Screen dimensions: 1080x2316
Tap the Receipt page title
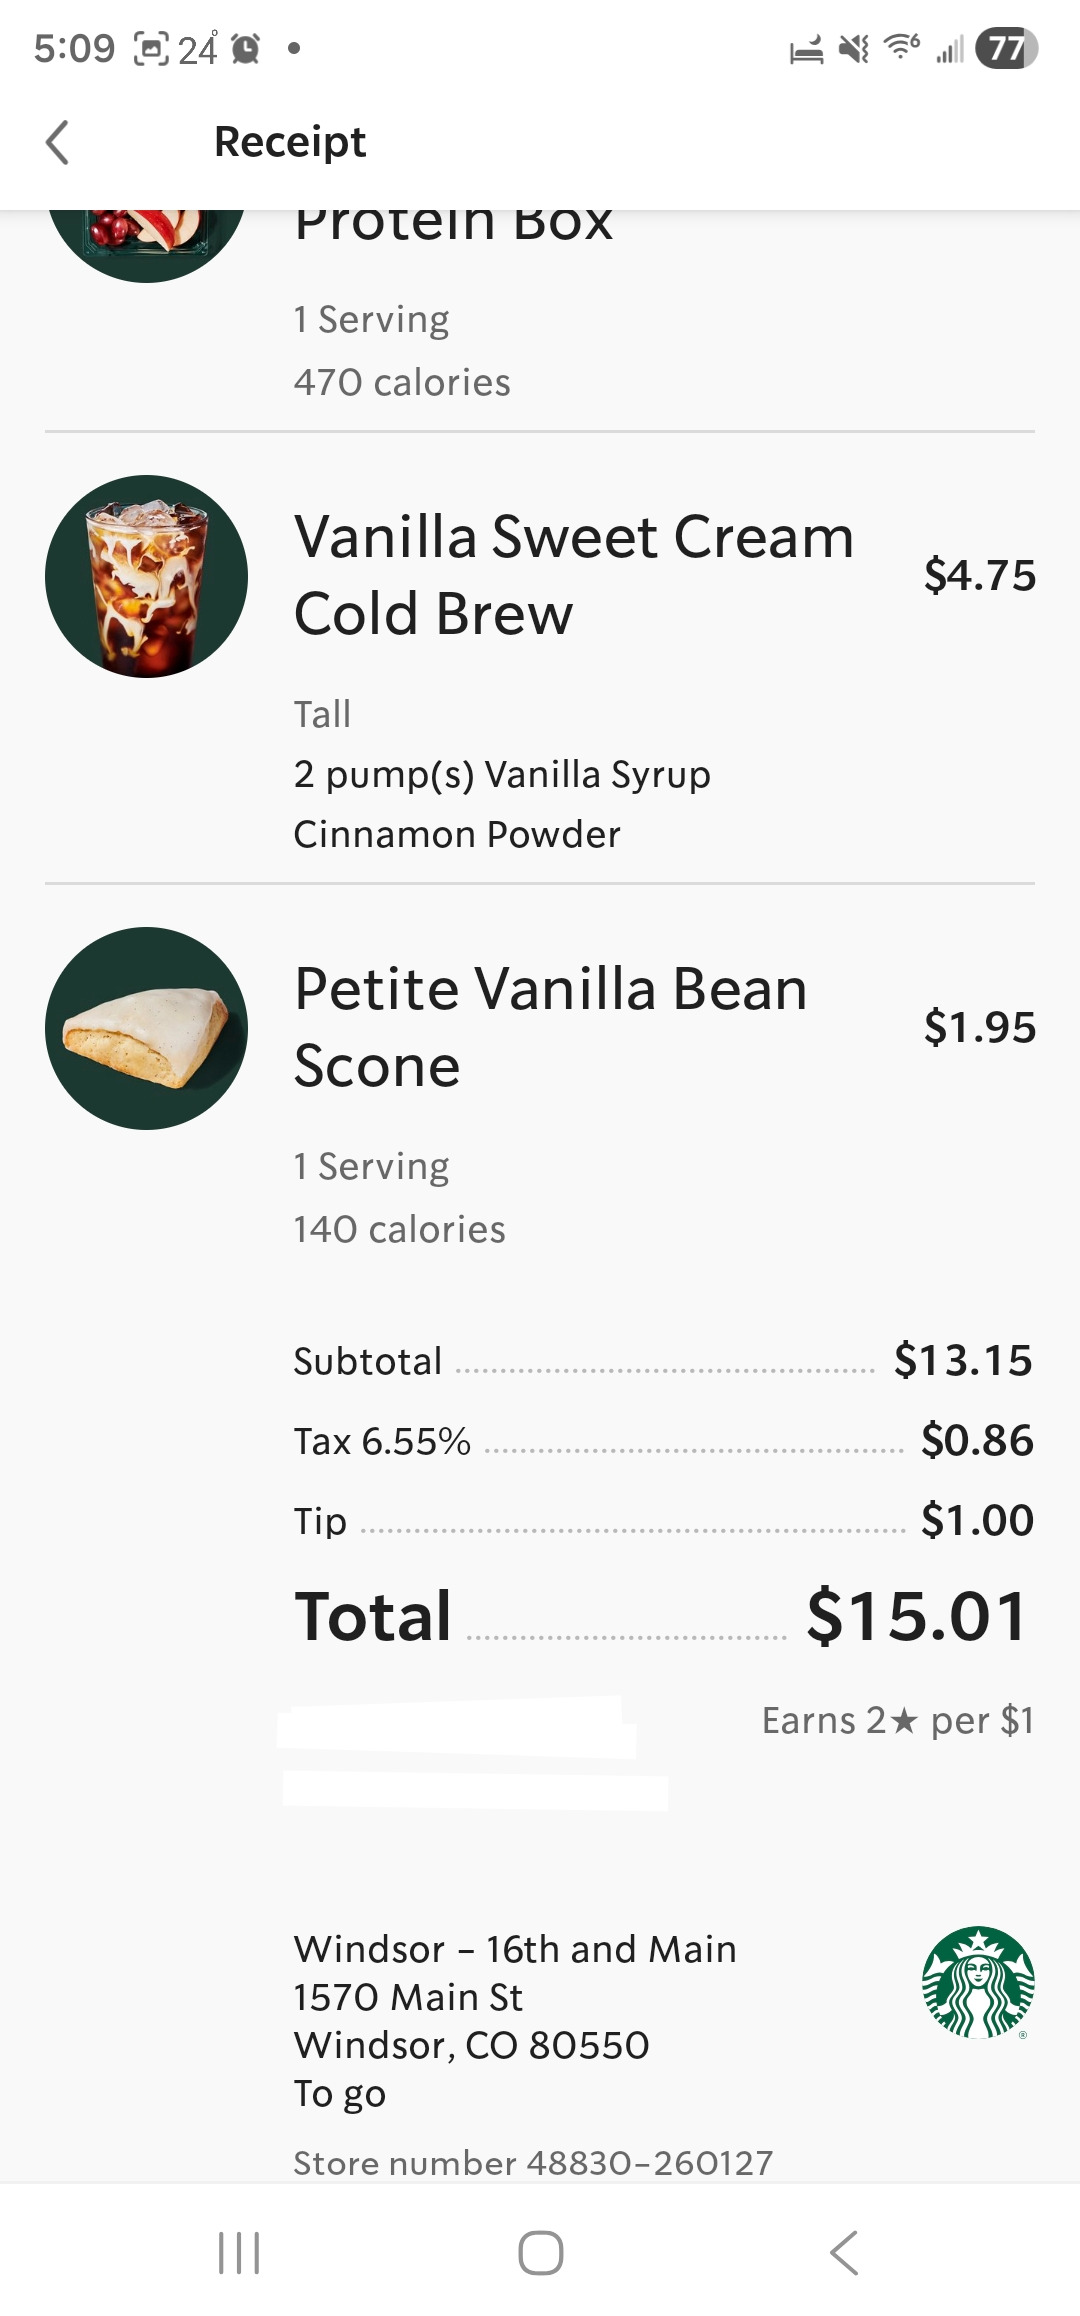point(290,142)
